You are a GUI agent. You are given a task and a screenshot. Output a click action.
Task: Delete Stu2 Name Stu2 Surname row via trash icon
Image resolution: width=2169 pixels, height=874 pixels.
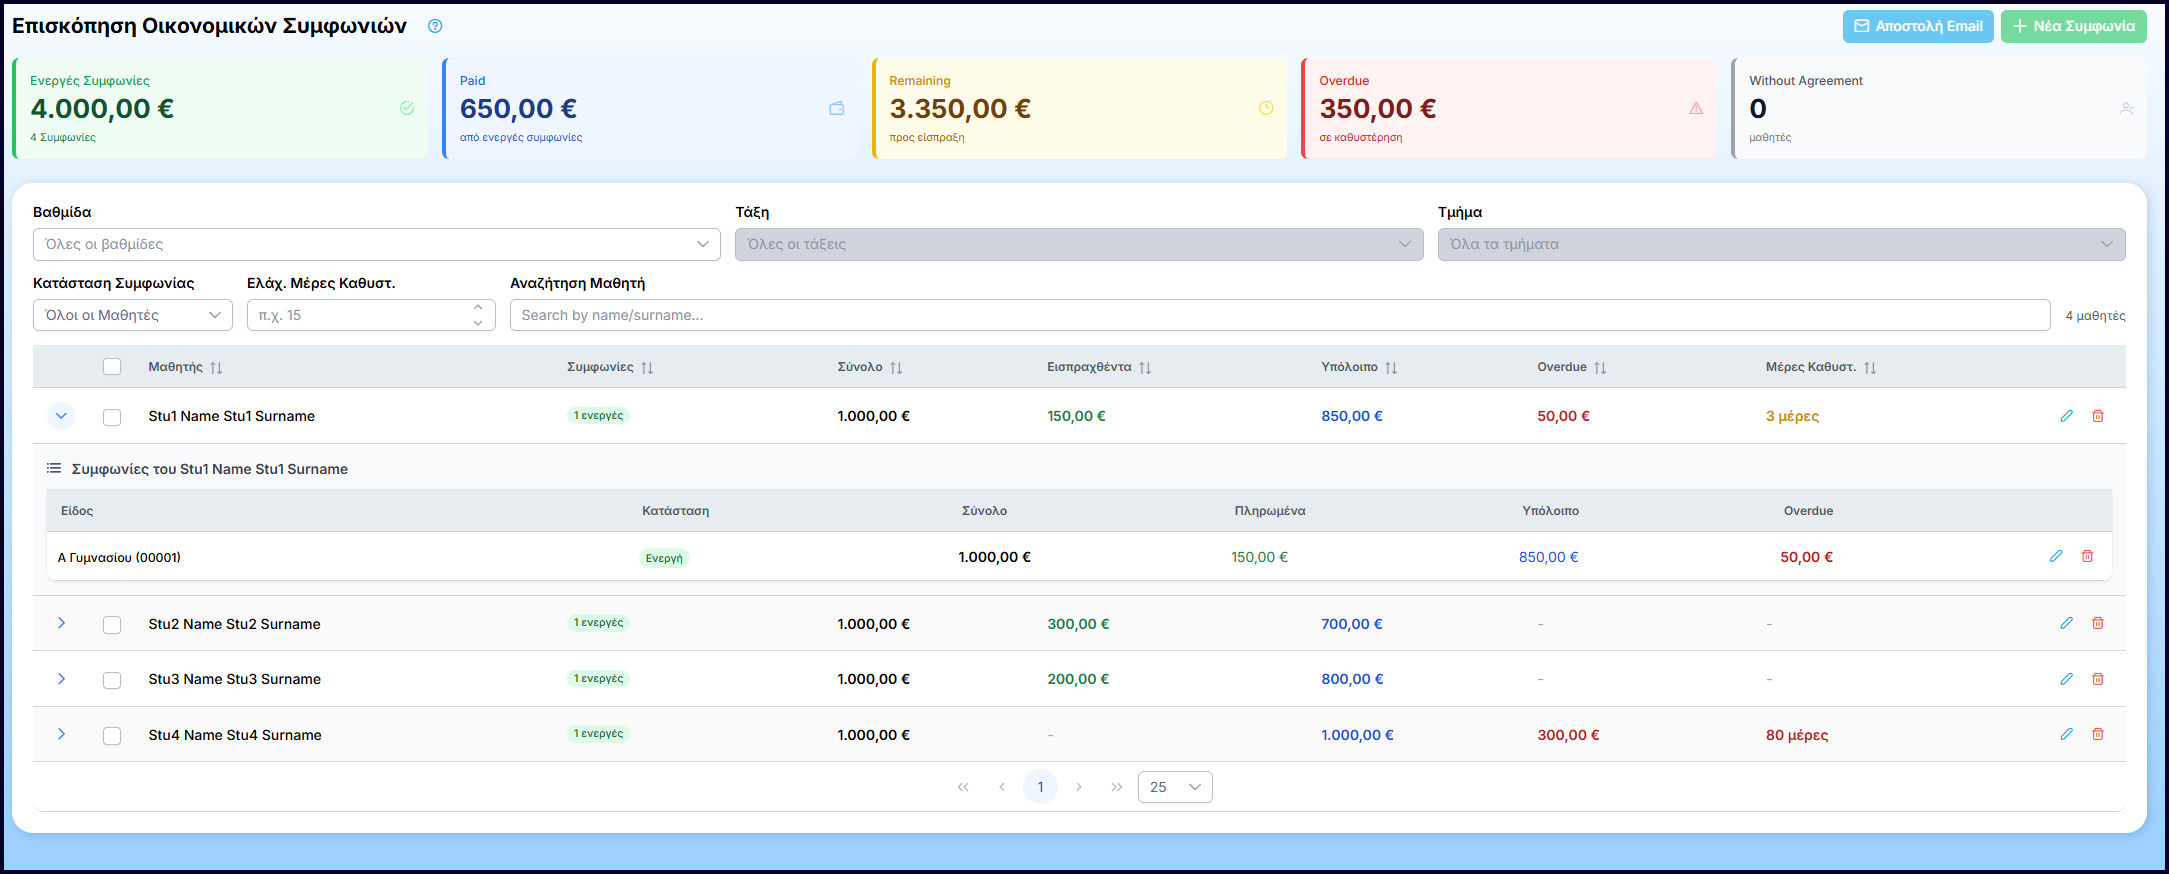pyautogui.click(x=2098, y=623)
